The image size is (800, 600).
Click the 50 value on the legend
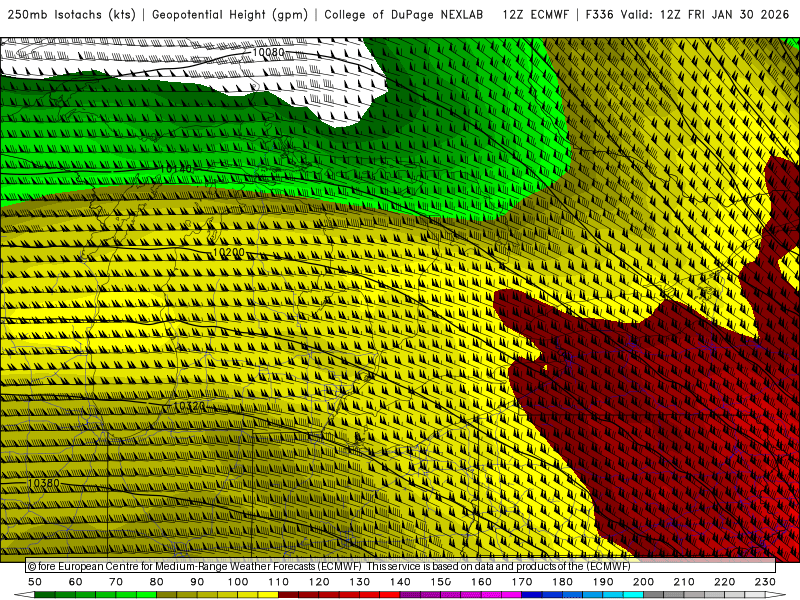(x=35, y=582)
